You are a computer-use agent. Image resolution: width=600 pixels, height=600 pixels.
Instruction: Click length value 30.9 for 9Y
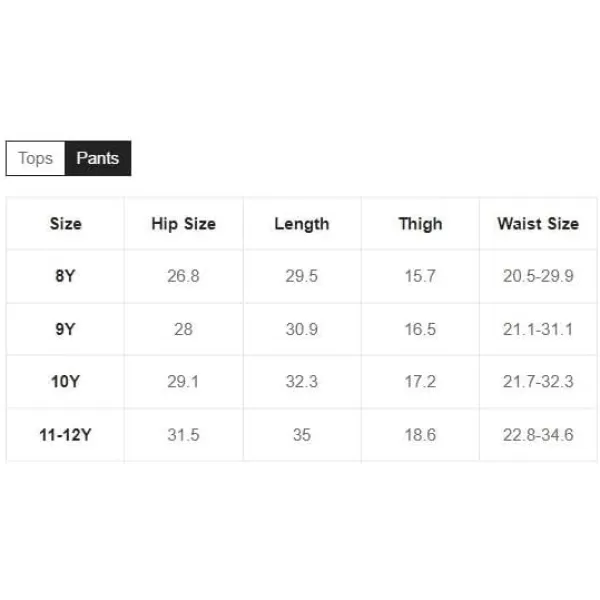(x=302, y=329)
